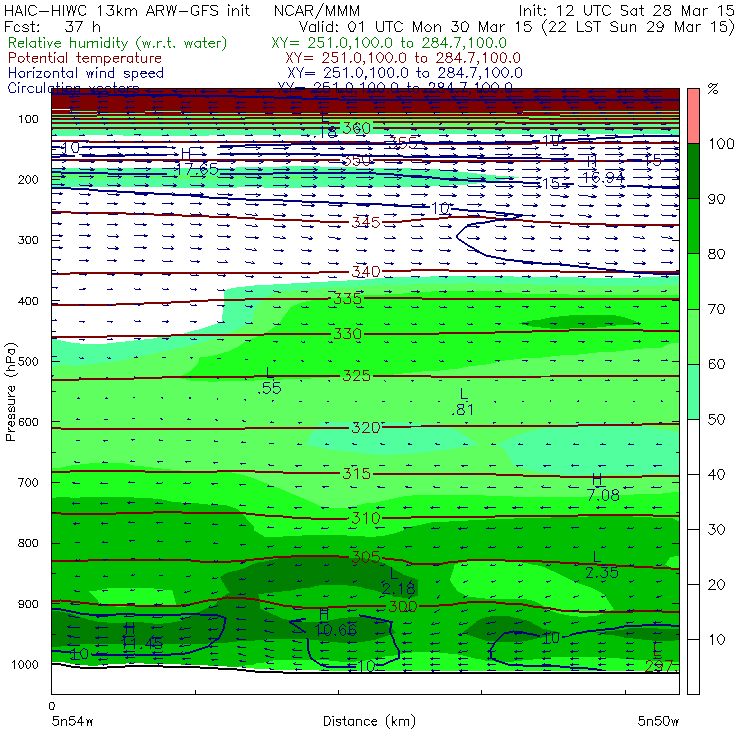Select the 325 potential temperature contour label

click(x=356, y=376)
